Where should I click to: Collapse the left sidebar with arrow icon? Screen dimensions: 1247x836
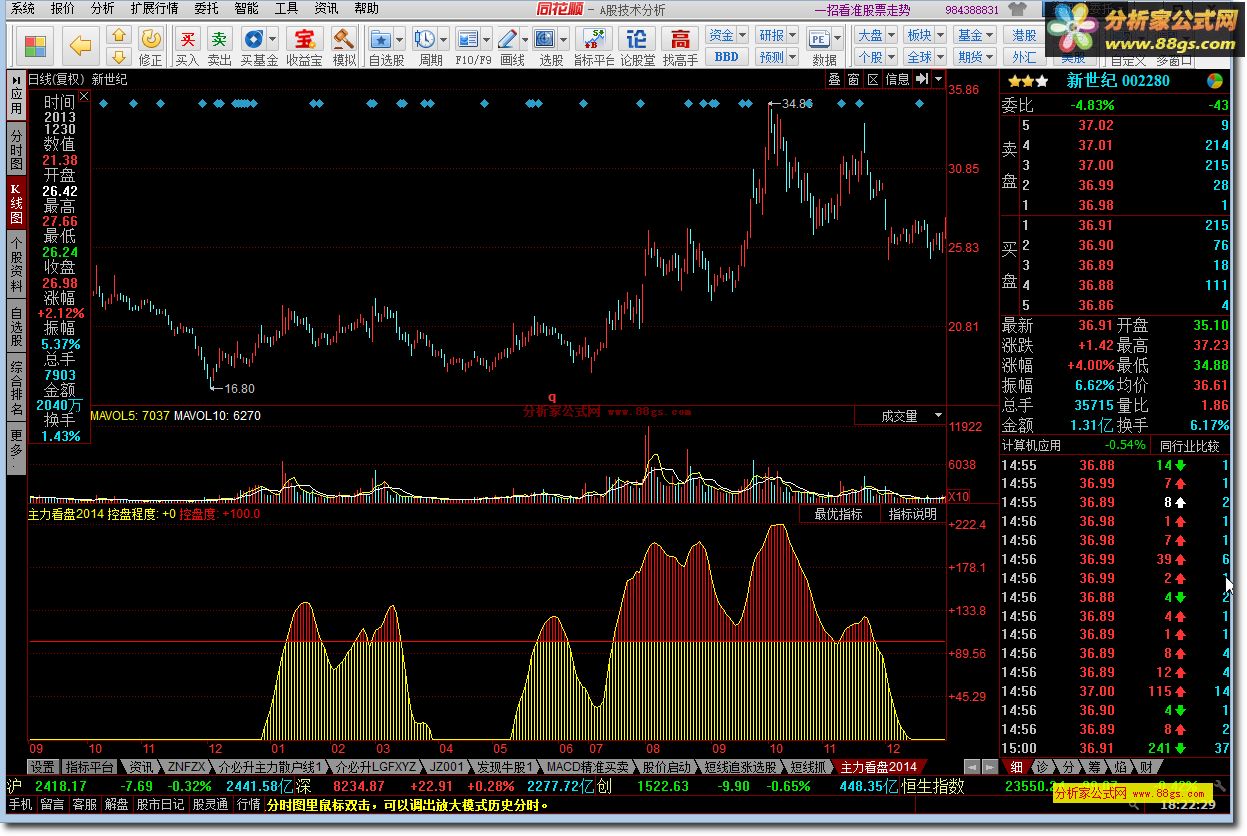[17, 80]
